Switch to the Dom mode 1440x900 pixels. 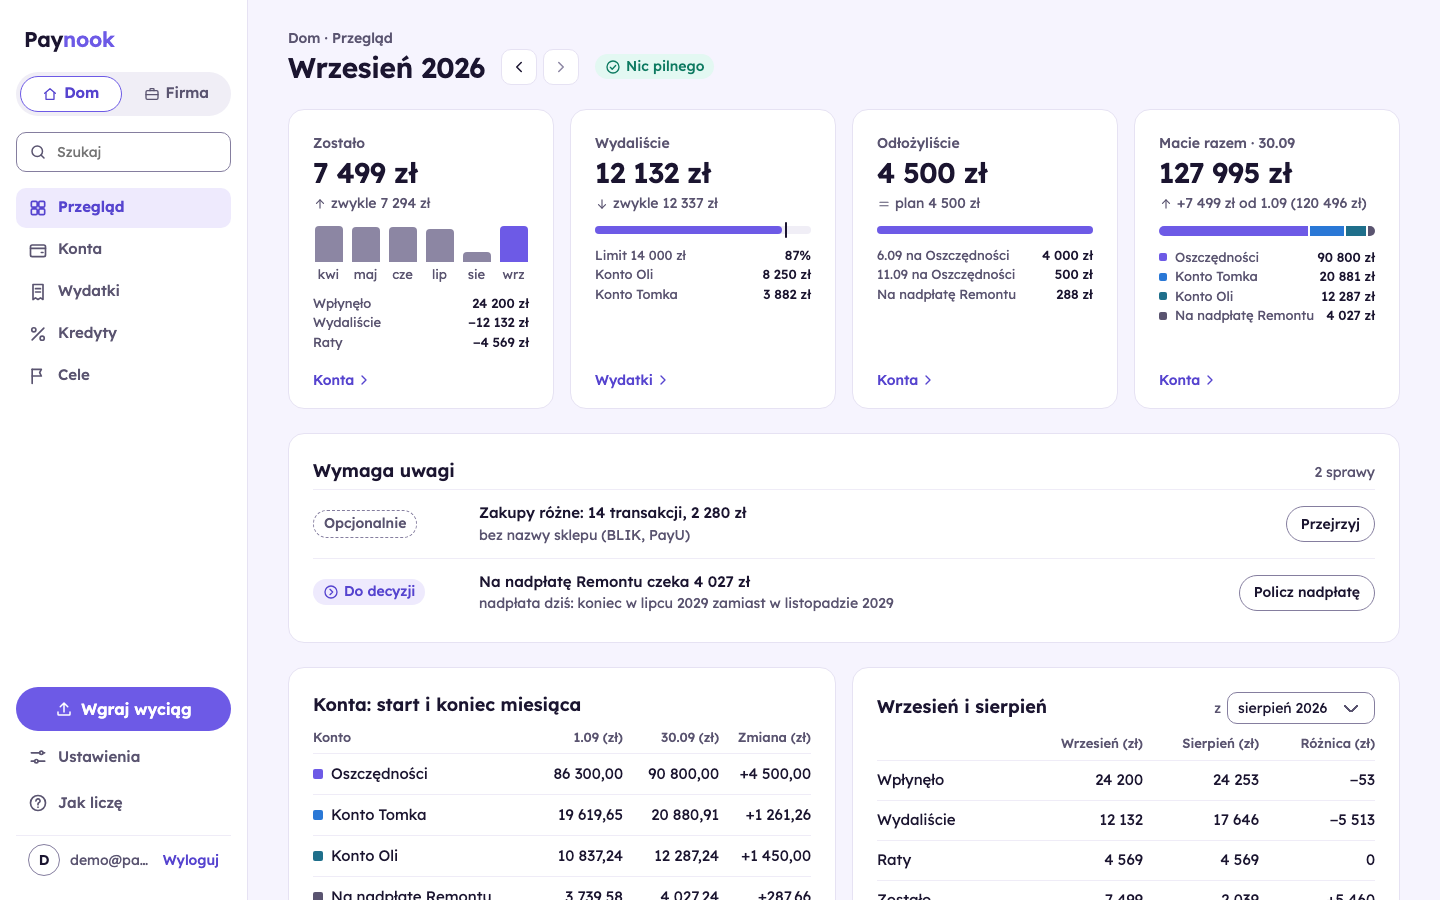71,94
